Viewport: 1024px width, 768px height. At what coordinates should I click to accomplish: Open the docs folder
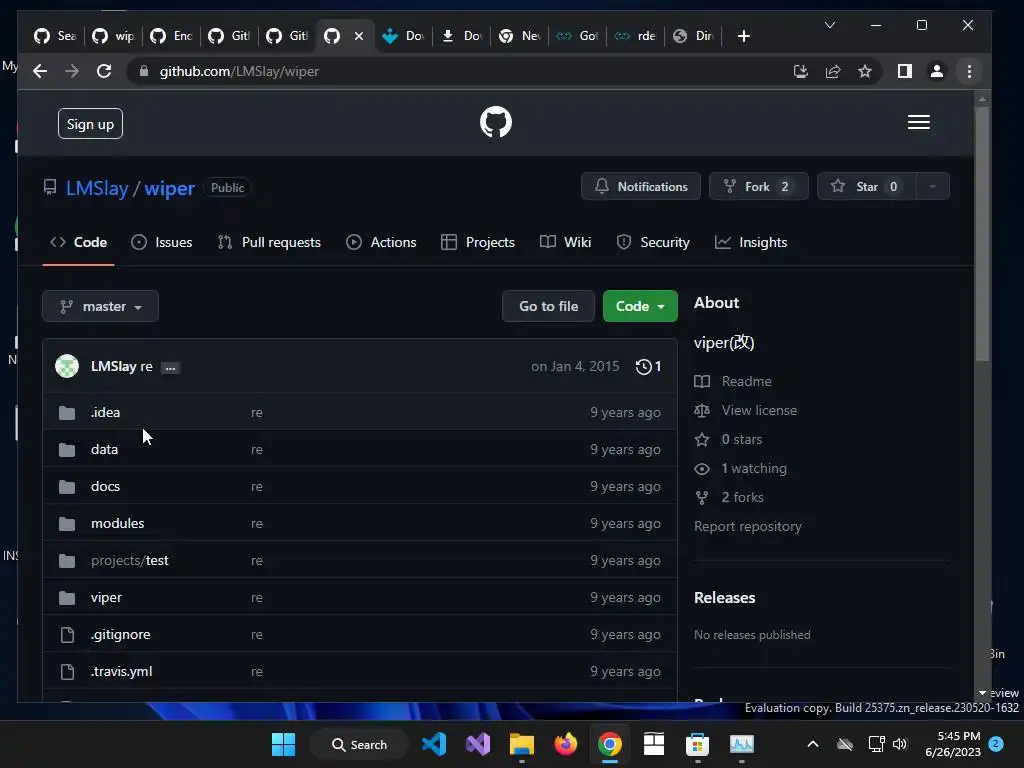[x=105, y=487]
